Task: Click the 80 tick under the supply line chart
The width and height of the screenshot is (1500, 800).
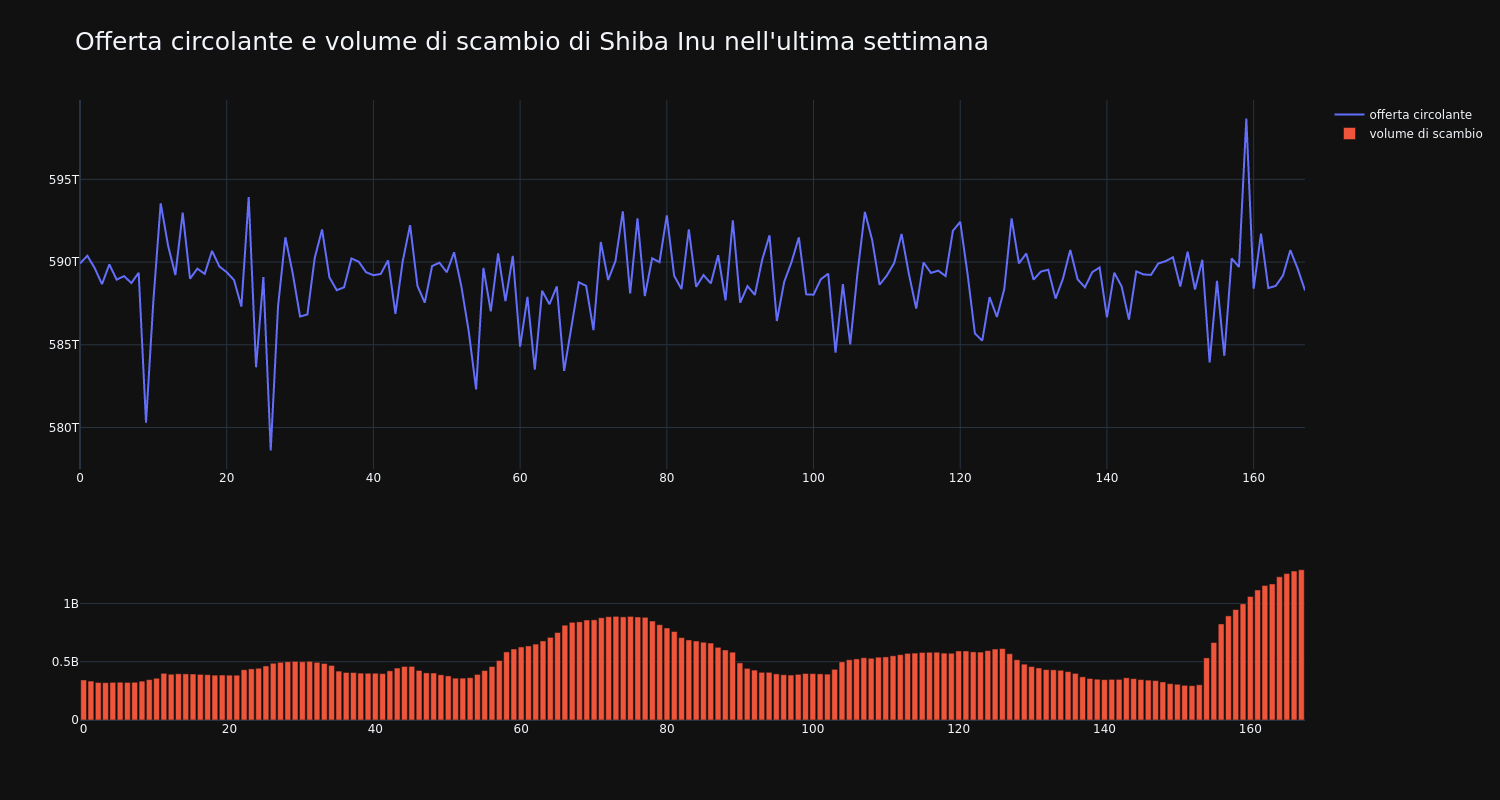Action: coord(667,478)
